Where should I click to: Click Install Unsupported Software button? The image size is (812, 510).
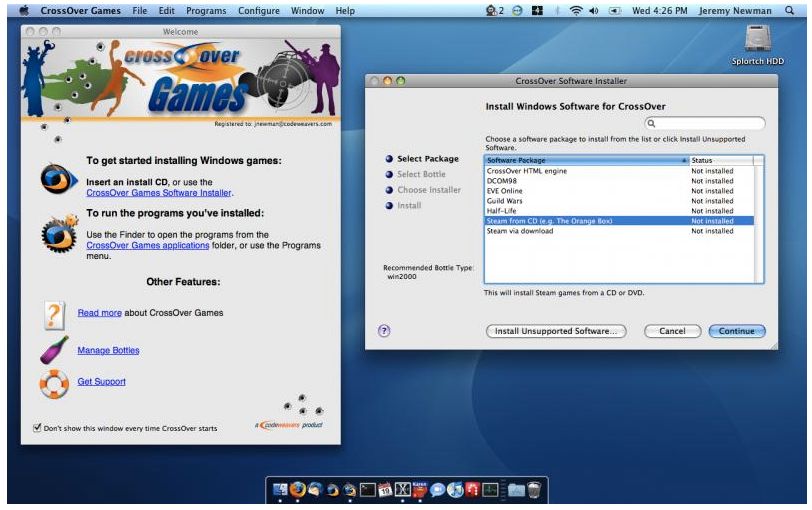click(556, 331)
